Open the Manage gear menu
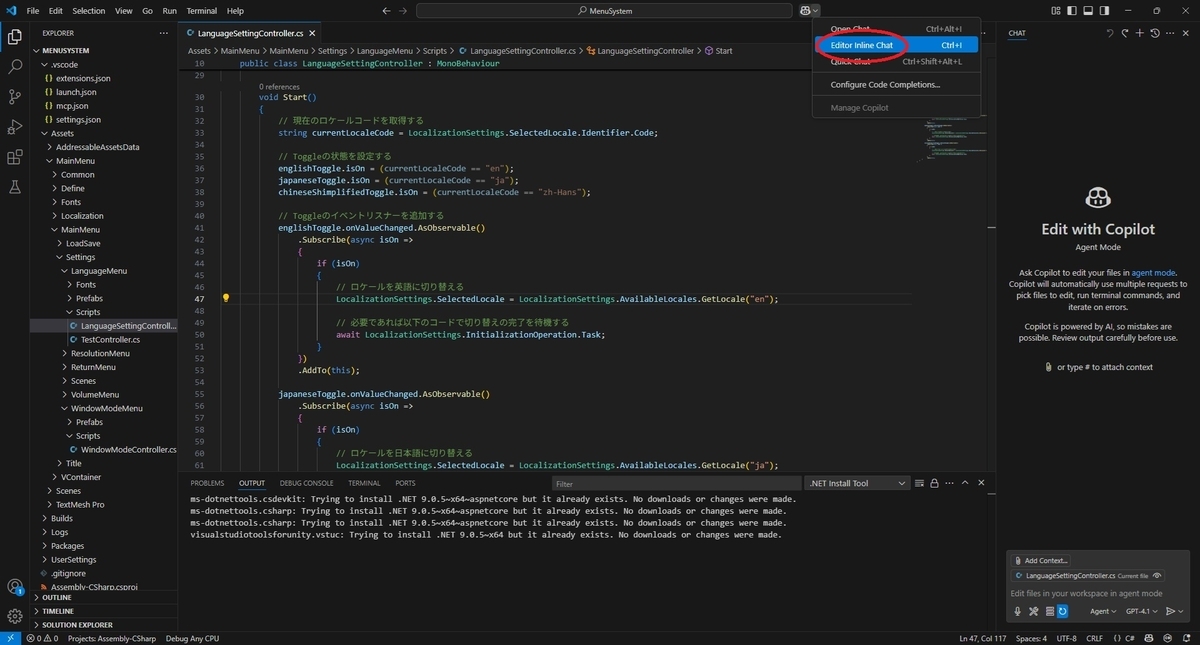 pyautogui.click(x=15, y=616)
